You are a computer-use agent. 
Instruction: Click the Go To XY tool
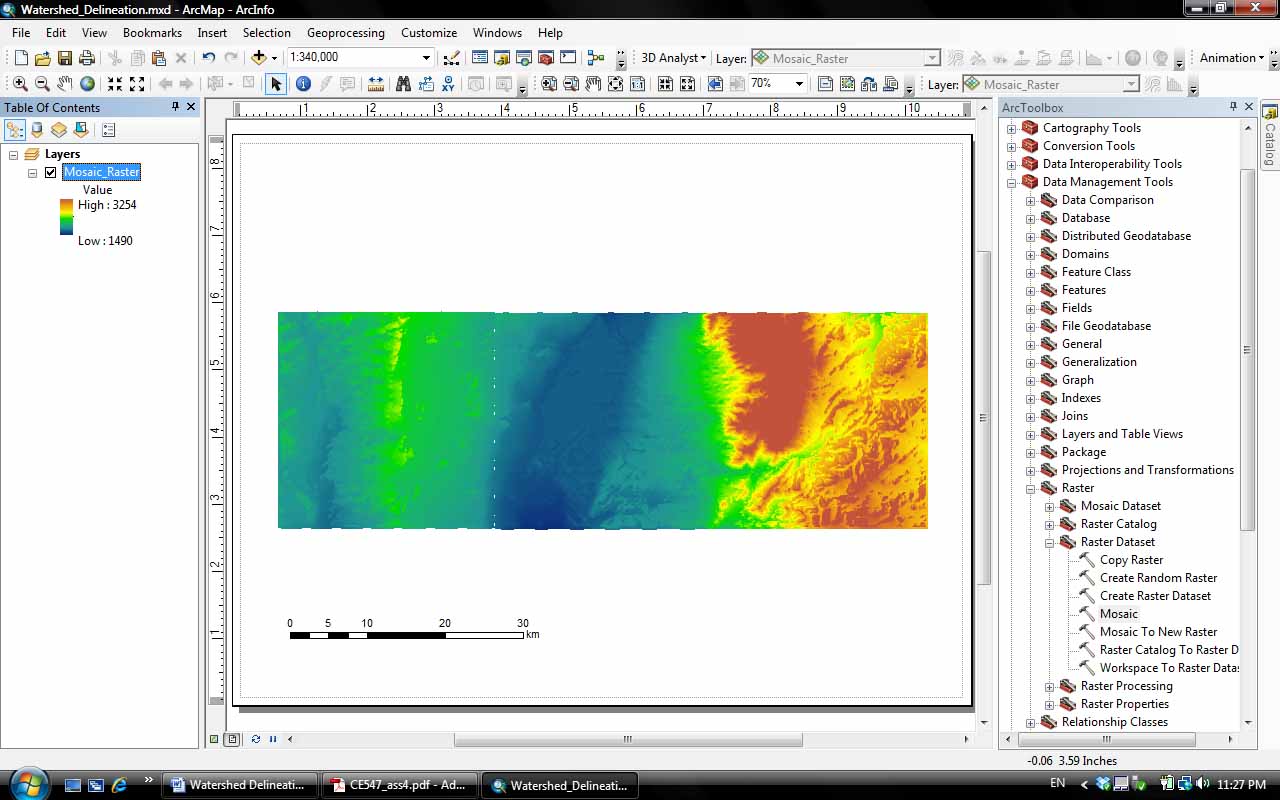tap(448, 84)
